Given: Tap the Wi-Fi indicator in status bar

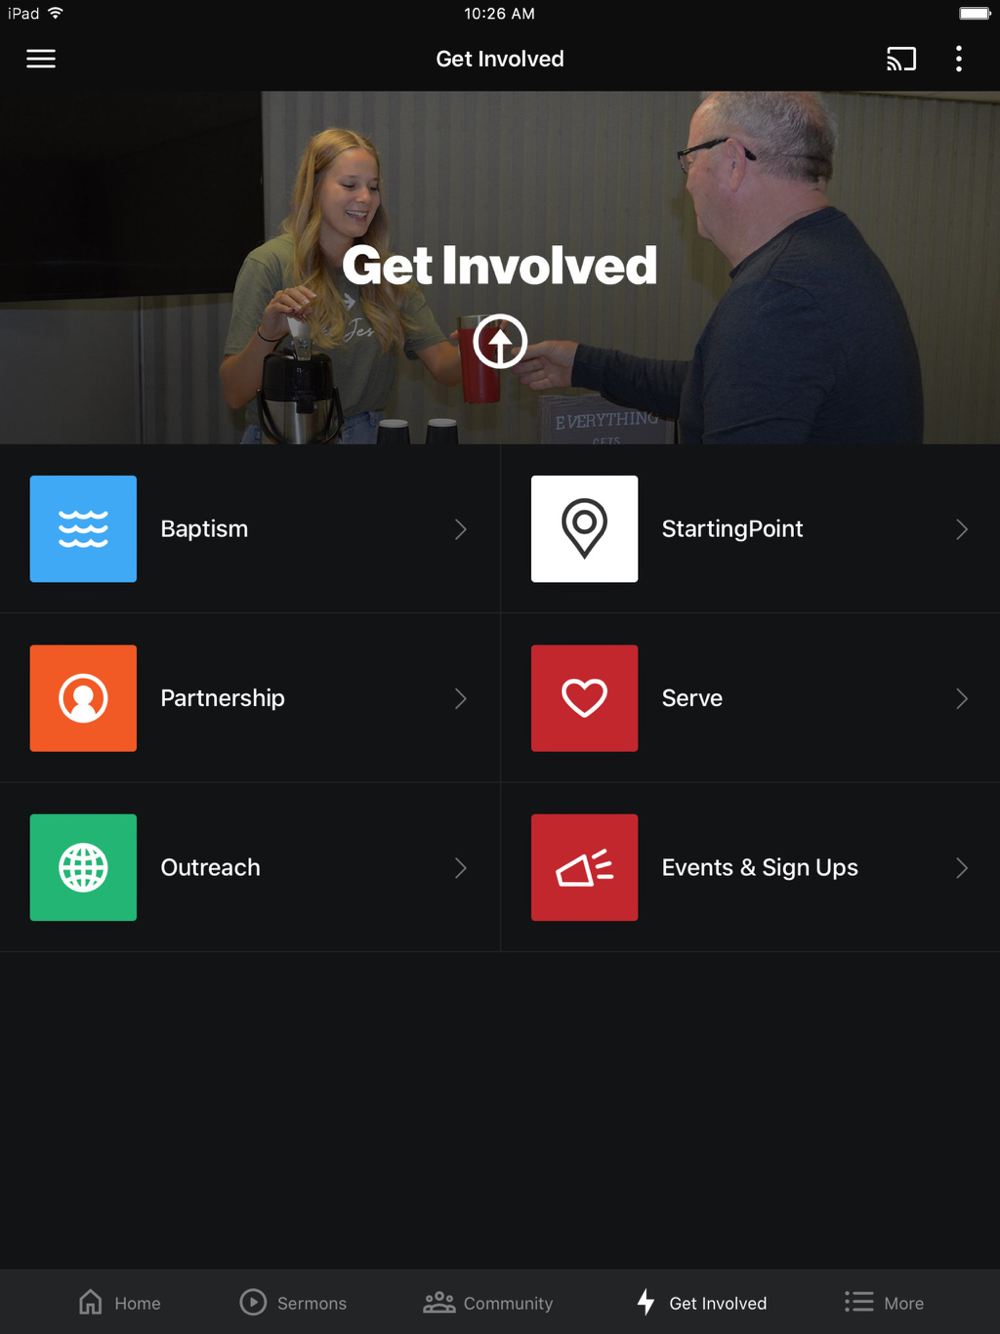Looking at the screenshot, I should 56,13.
